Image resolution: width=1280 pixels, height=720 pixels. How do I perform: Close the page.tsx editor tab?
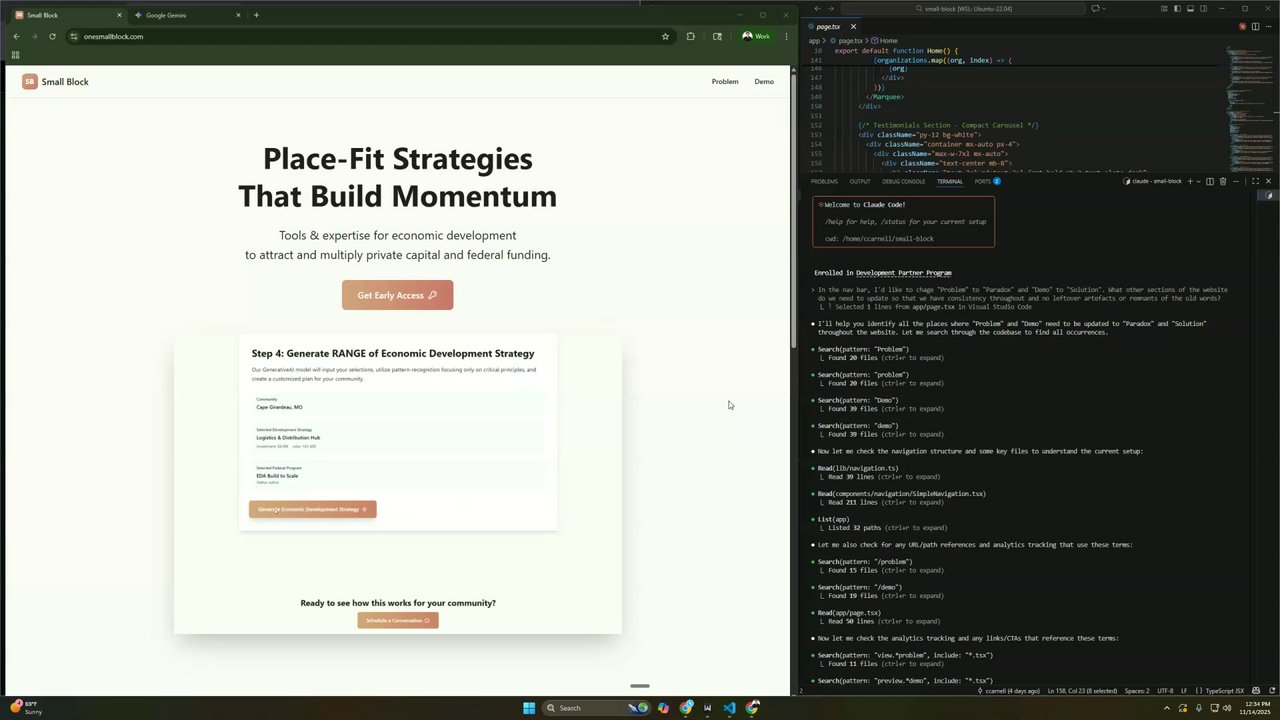click(x=853, y=26)
